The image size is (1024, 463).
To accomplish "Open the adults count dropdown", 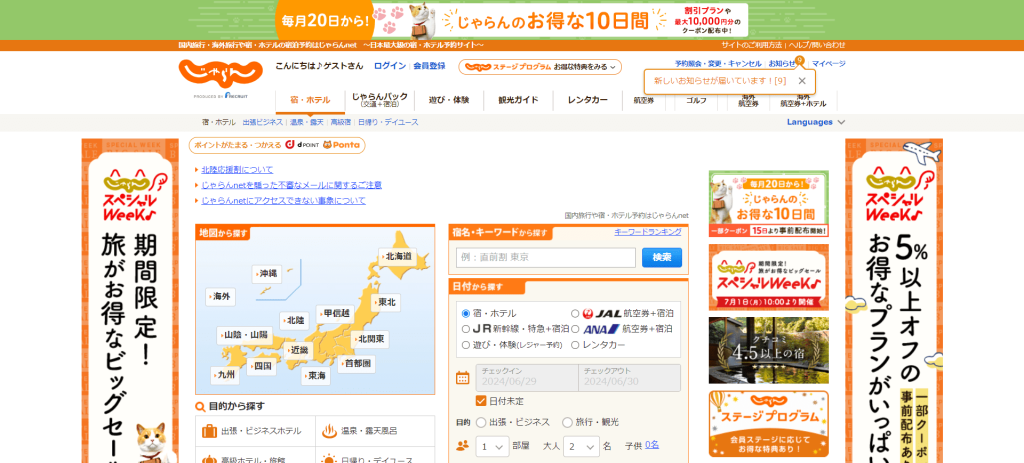I will 581,447.
